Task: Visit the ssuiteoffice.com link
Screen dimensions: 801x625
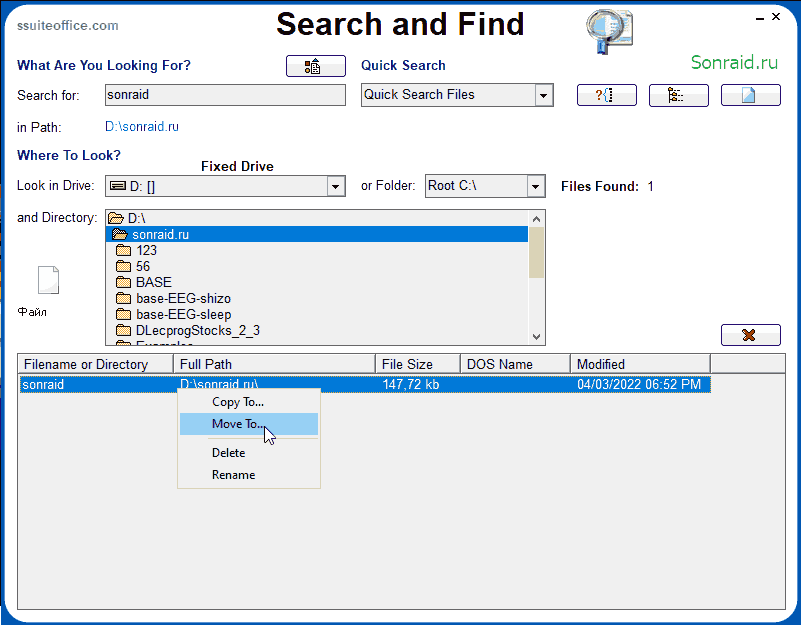Action: coord(67,26)
